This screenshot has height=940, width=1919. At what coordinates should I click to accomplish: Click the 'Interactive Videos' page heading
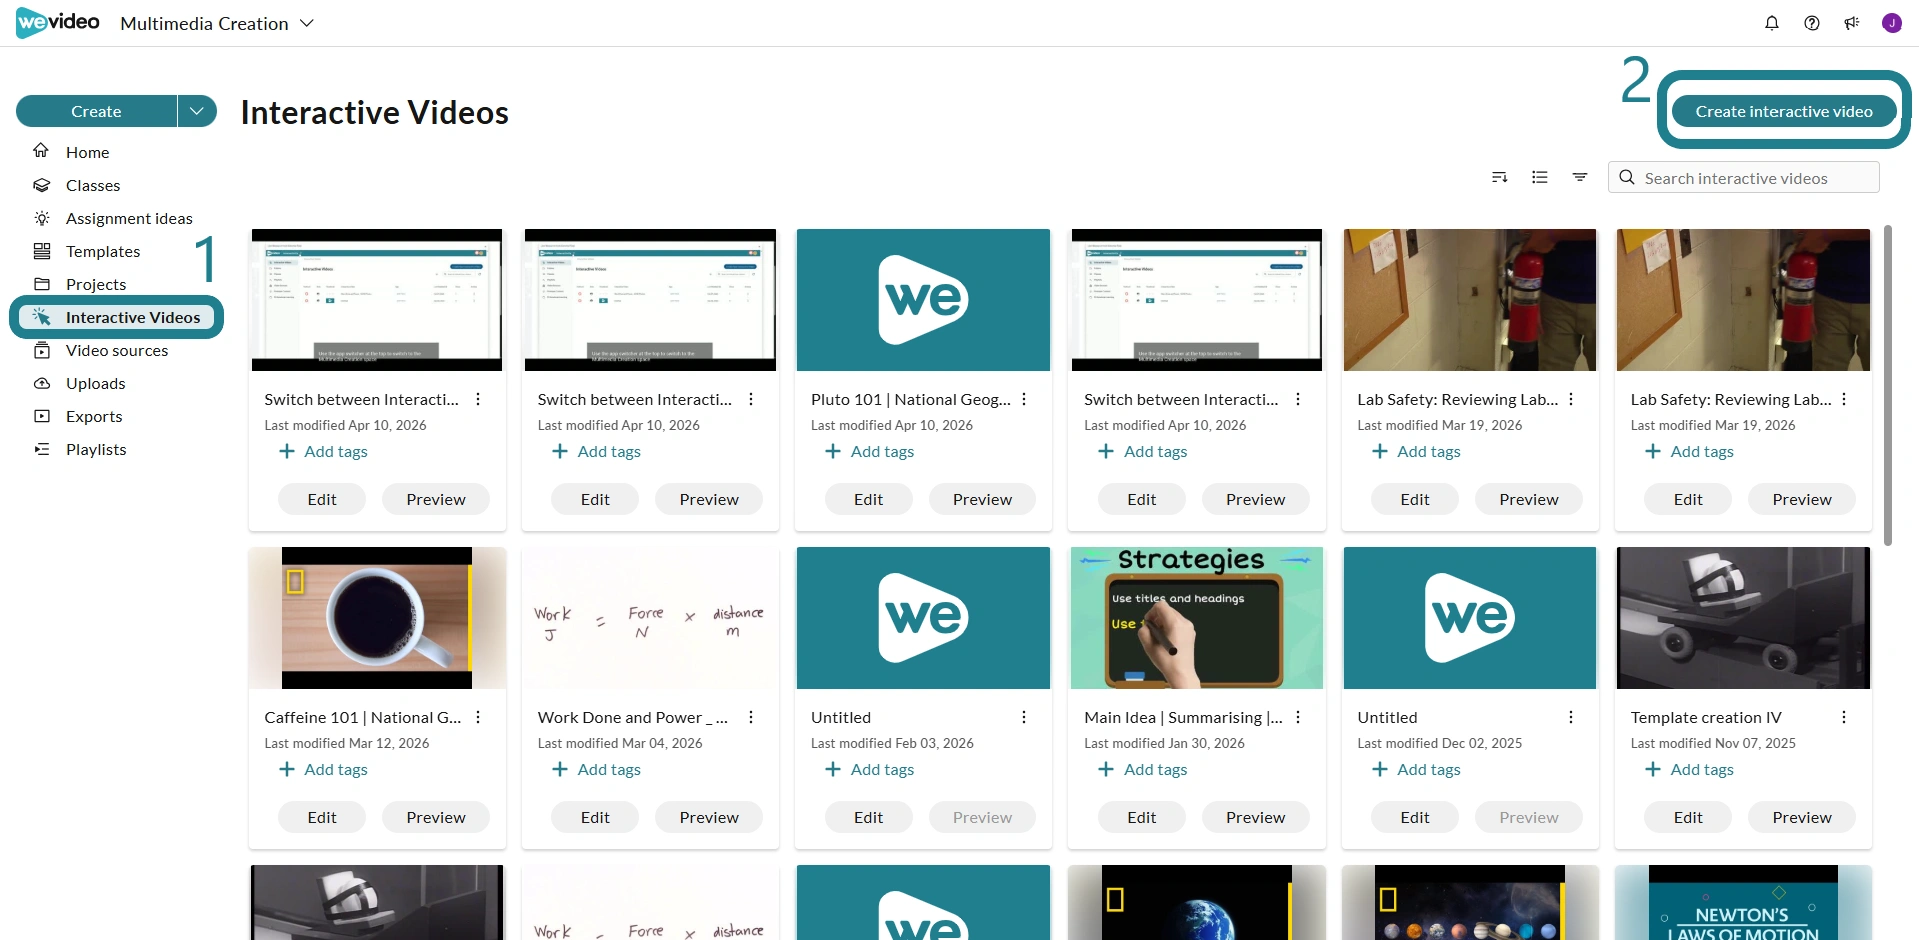tap(375, 112)
